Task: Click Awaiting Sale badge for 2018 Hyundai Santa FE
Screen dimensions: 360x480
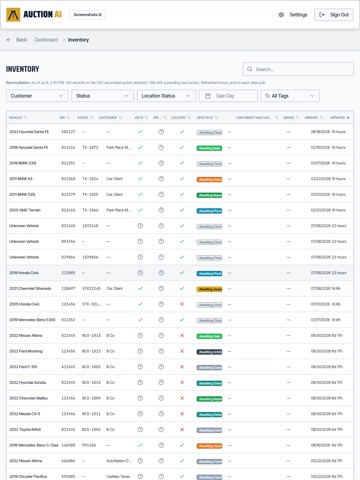Action: pyautogui.click(x=209, y=148)
